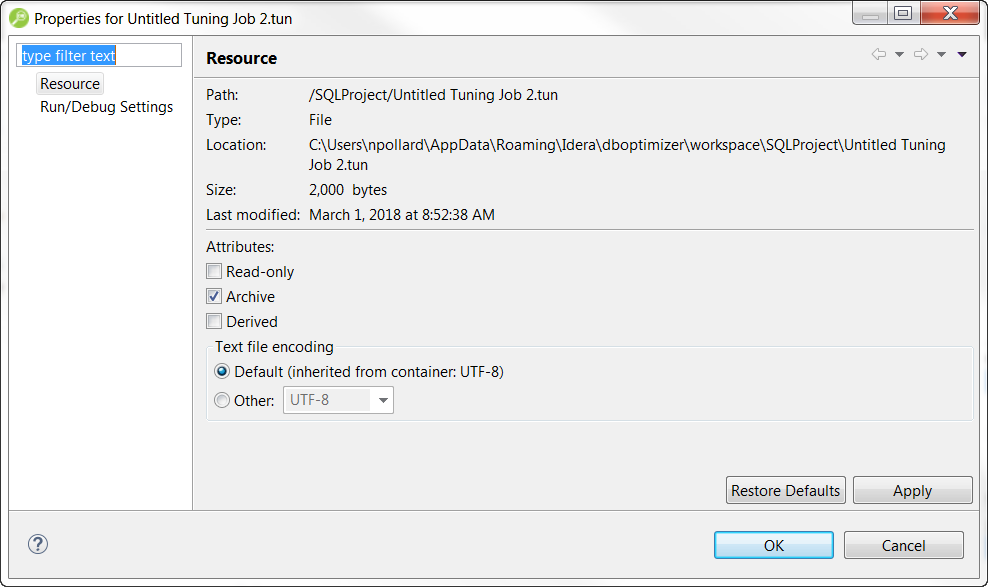
Task: Select Resource in the properties tree
Action: 70,84
